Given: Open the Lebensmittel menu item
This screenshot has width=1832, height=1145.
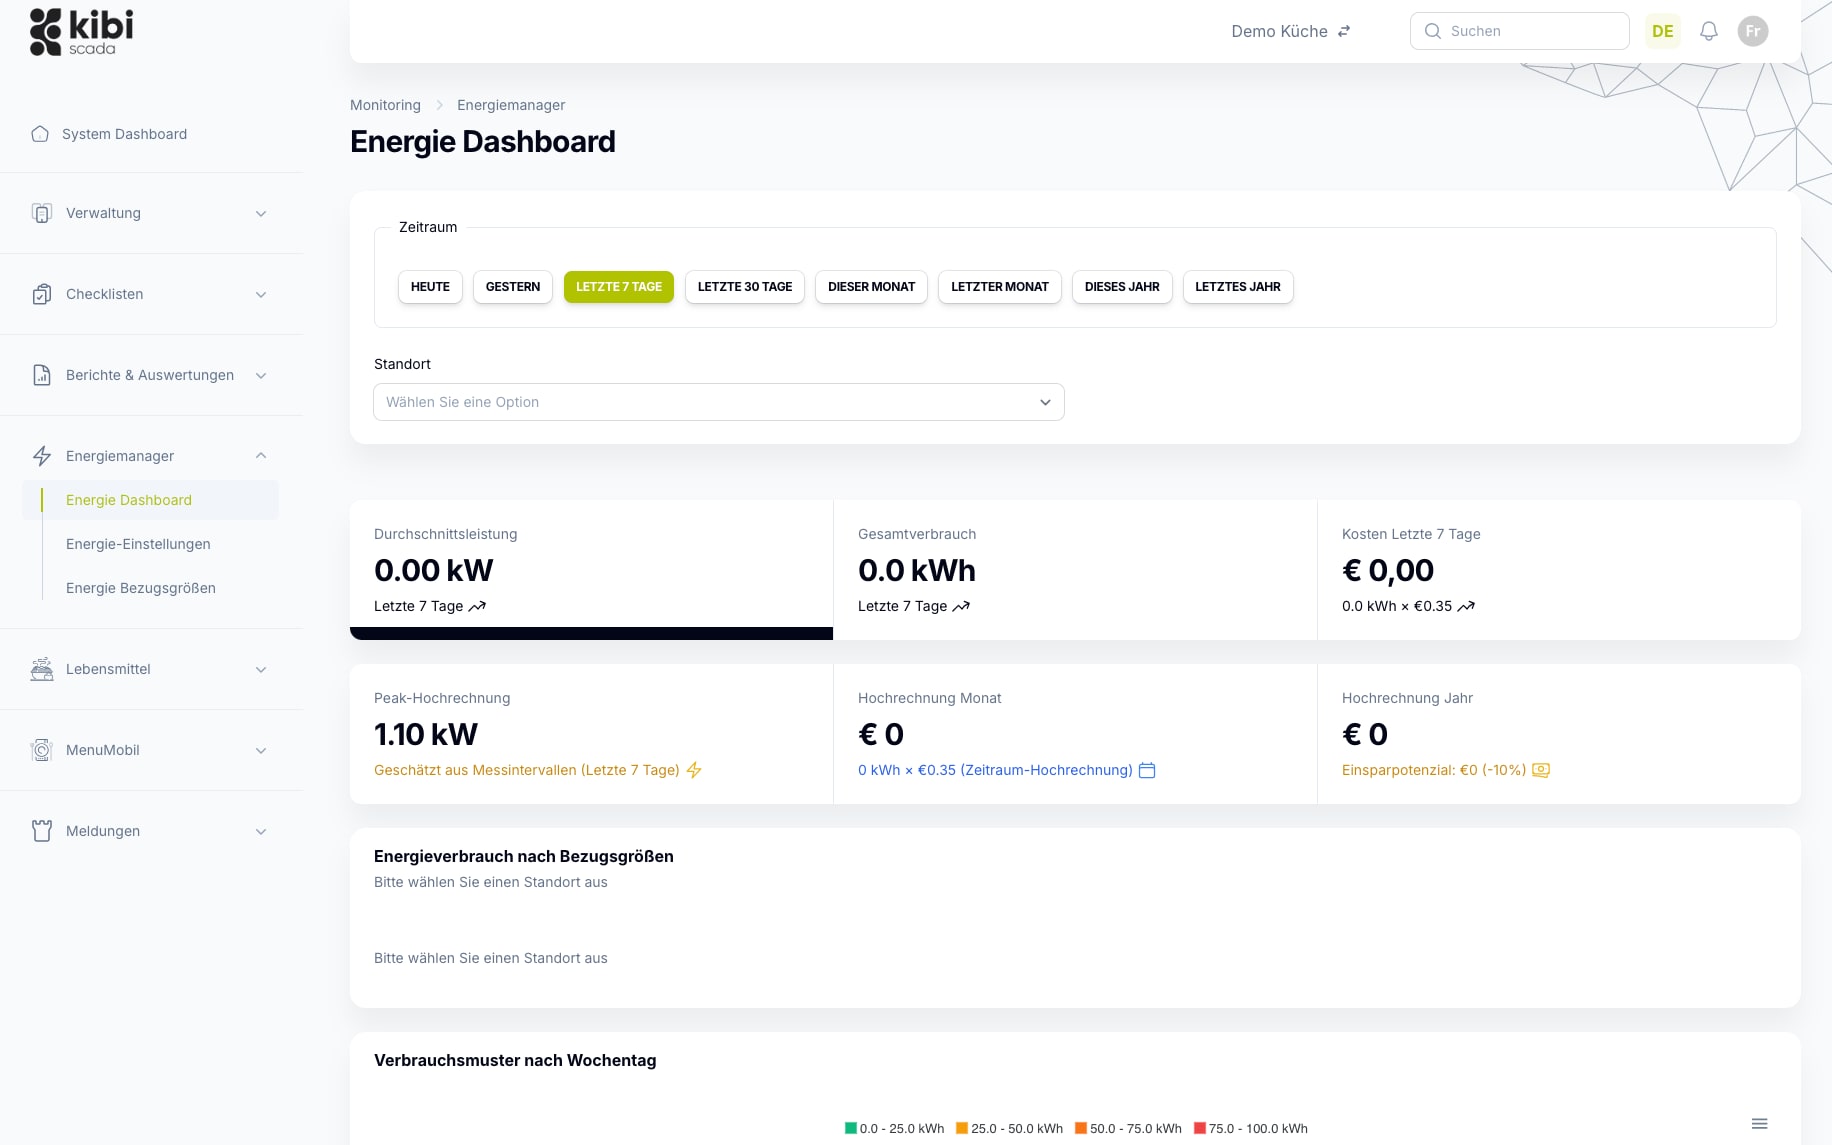Looking at the screenshot, I should pos(151,669).
